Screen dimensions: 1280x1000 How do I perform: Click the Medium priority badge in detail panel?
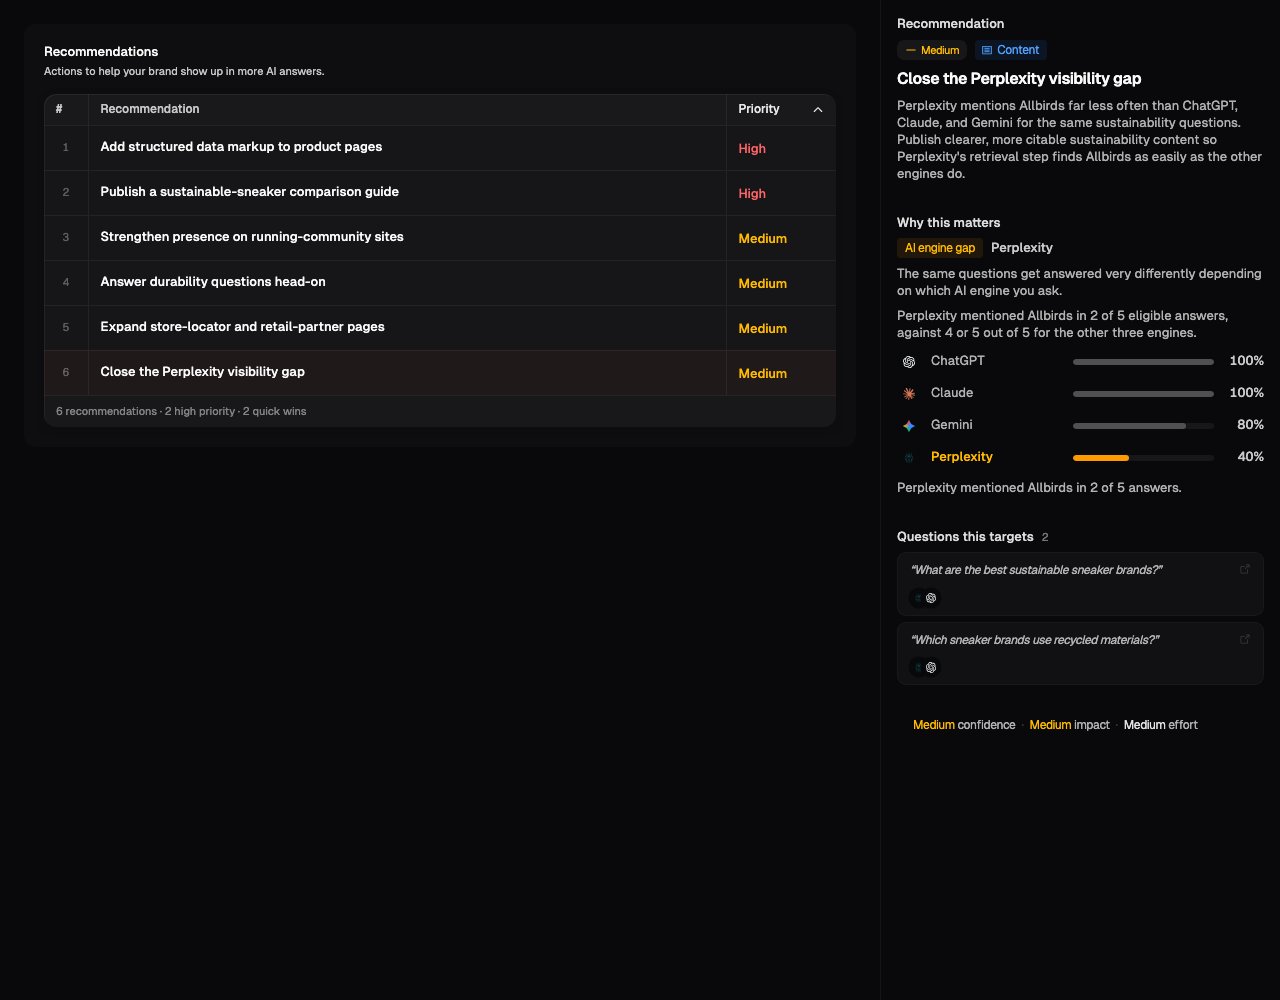pos(932,50)
